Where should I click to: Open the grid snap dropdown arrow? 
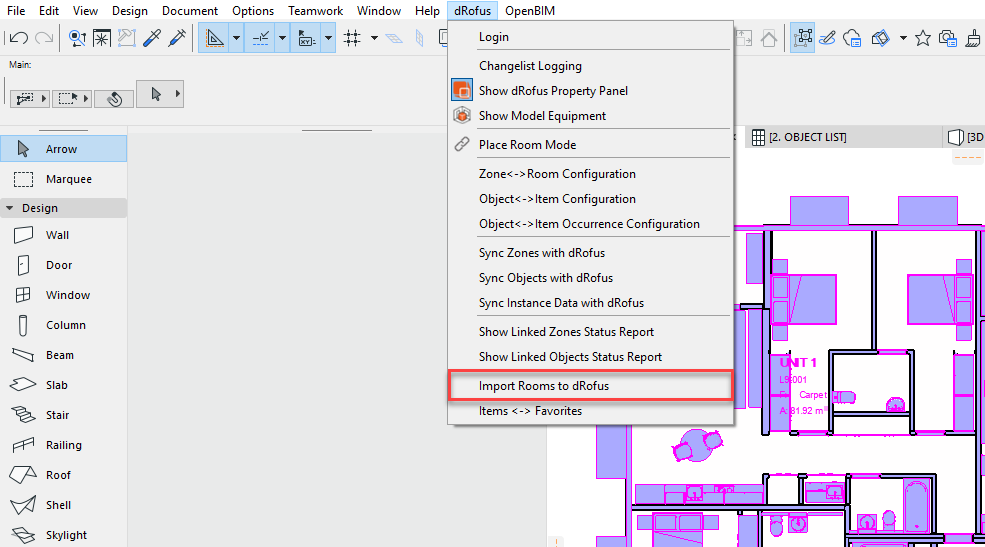[x=374, y=38]
